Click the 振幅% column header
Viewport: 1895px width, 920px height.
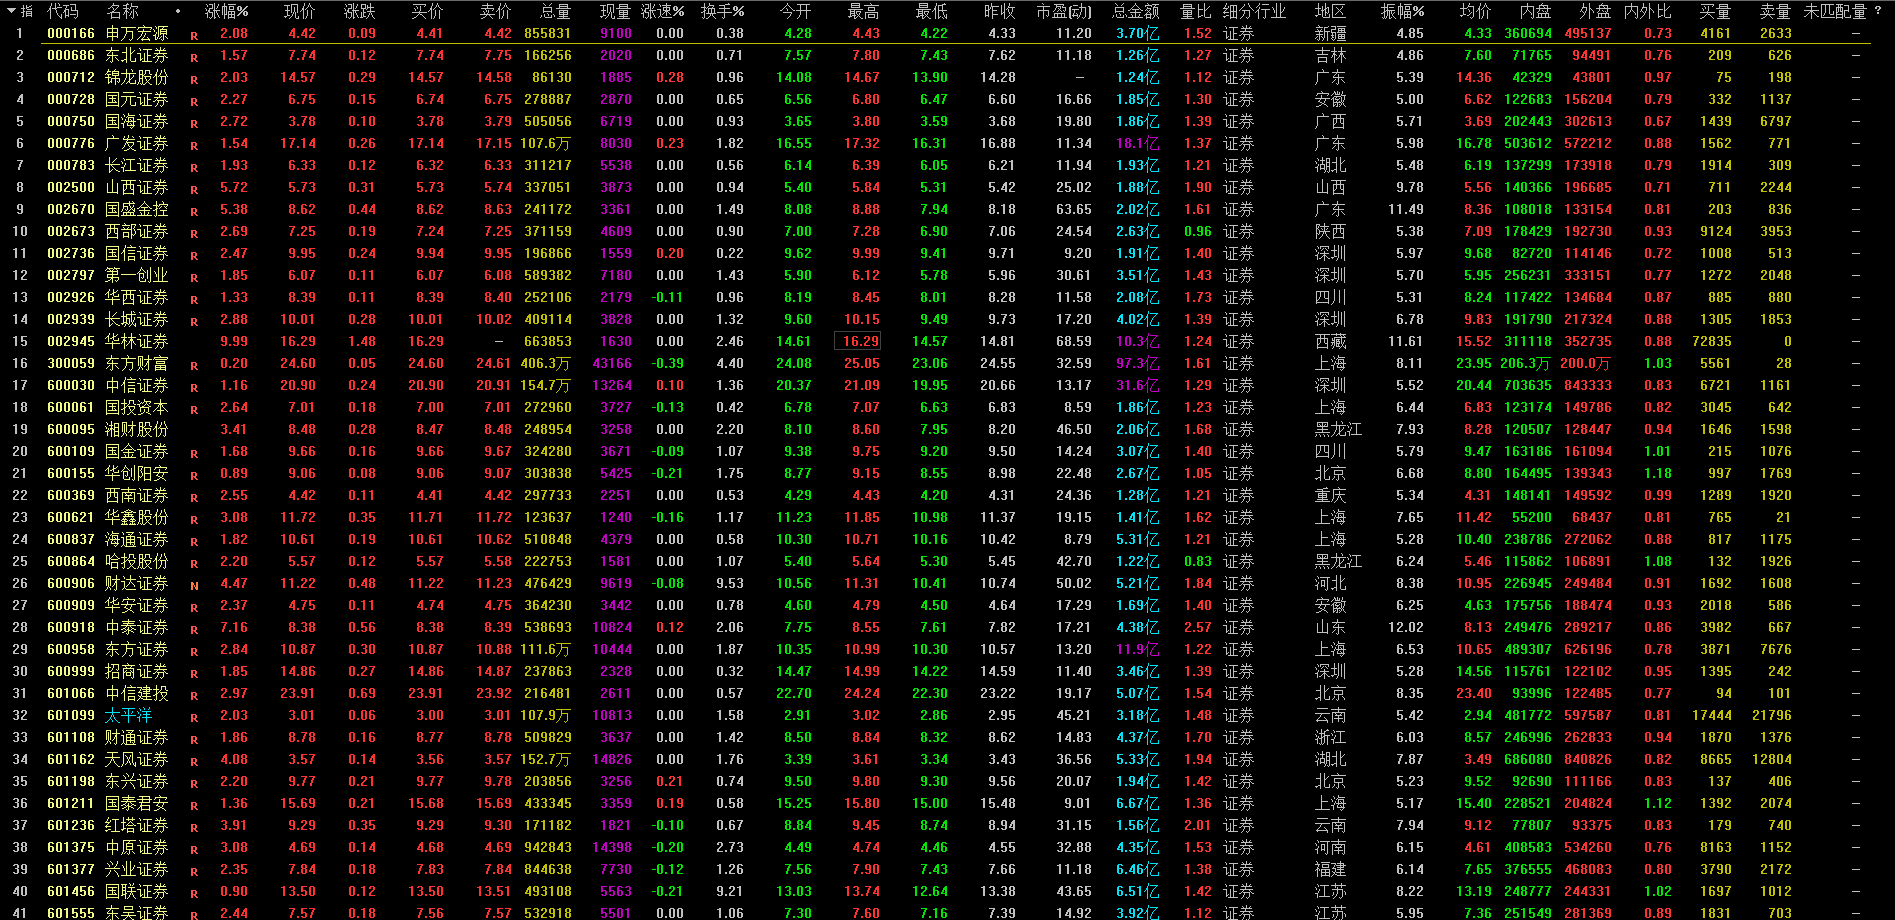(1402, 11)
